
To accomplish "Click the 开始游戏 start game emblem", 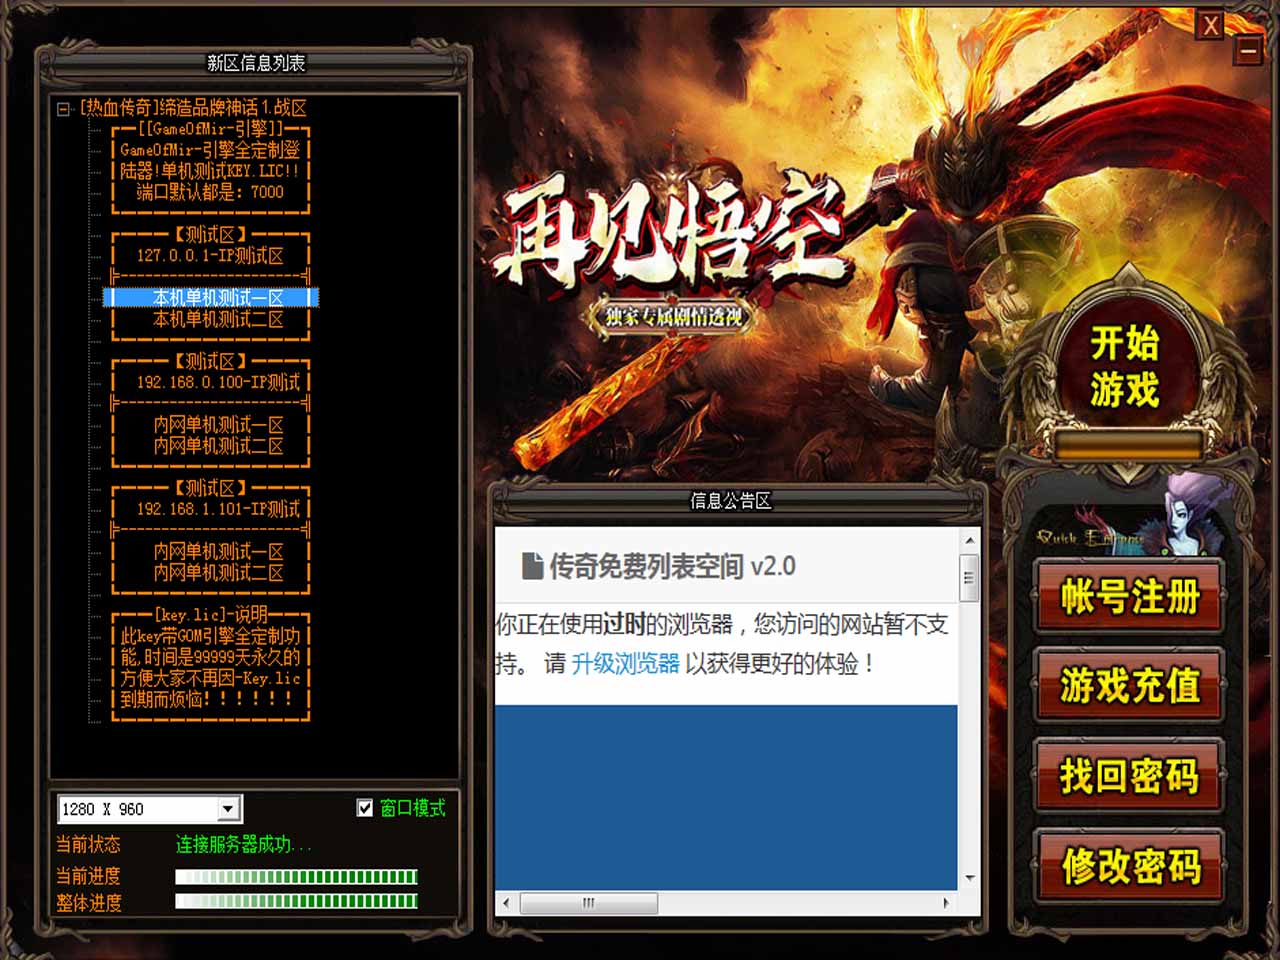I will click(1125, 367).
